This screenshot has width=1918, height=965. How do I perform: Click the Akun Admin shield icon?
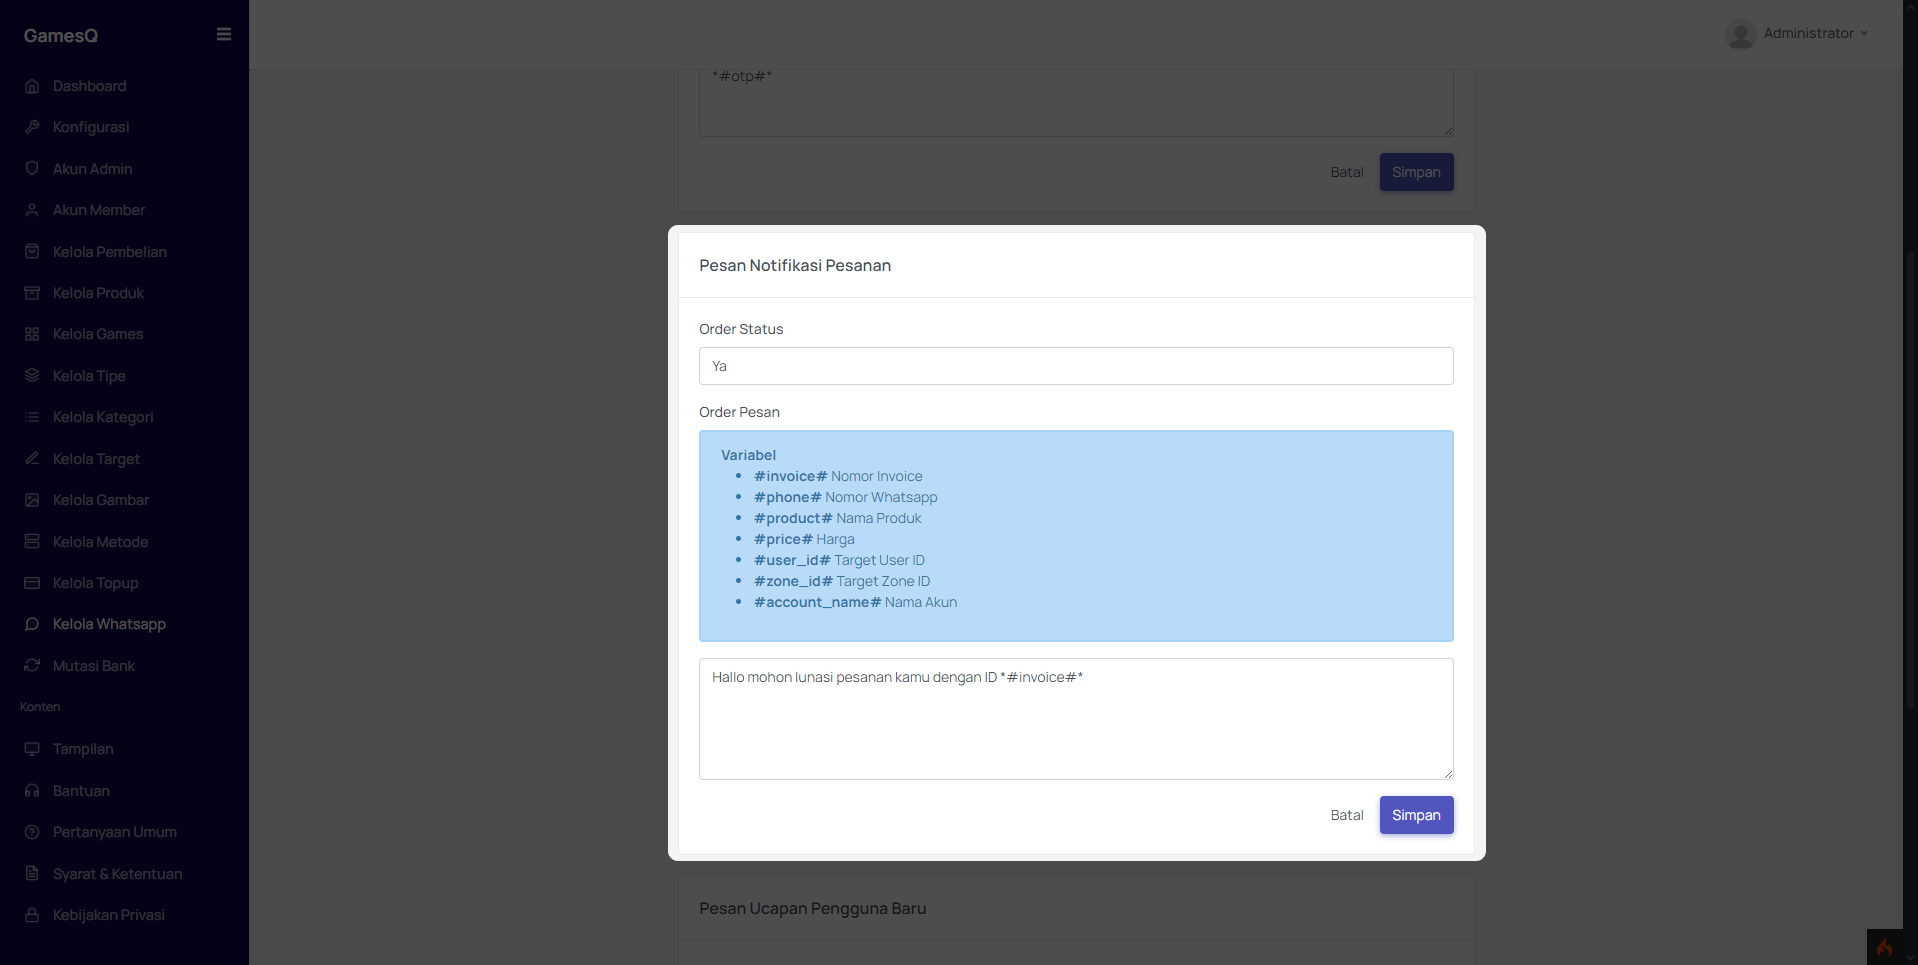click(32, 169)
